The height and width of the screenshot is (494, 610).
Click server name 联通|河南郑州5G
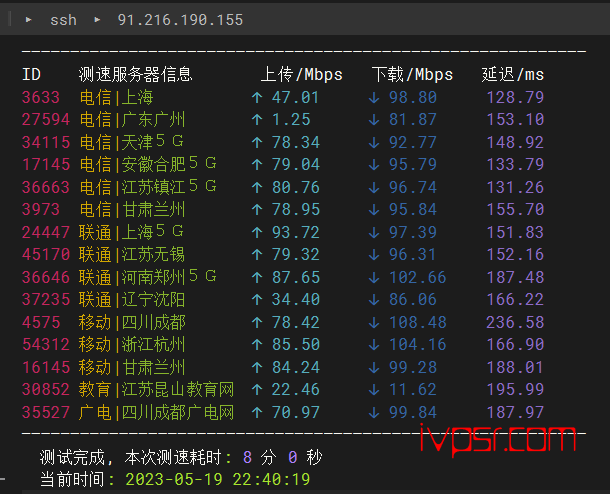[147, 277]
